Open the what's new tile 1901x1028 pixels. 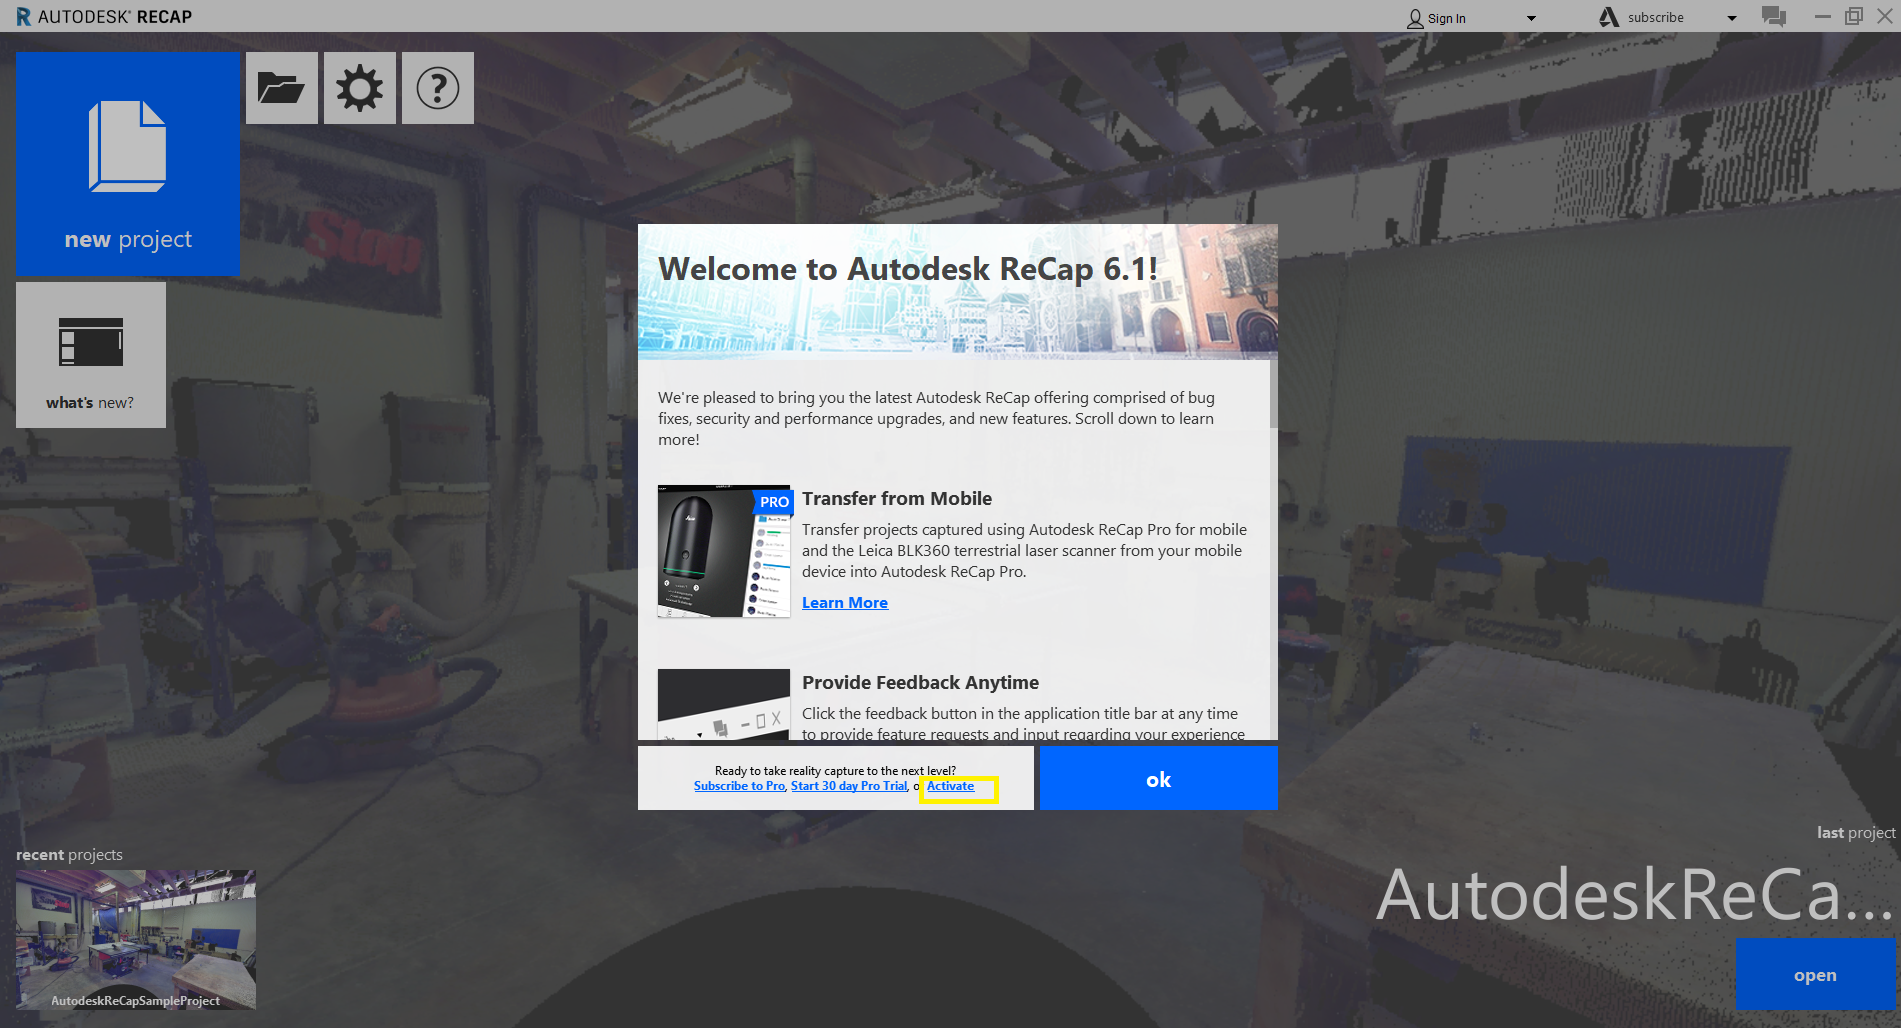[91, 355]
